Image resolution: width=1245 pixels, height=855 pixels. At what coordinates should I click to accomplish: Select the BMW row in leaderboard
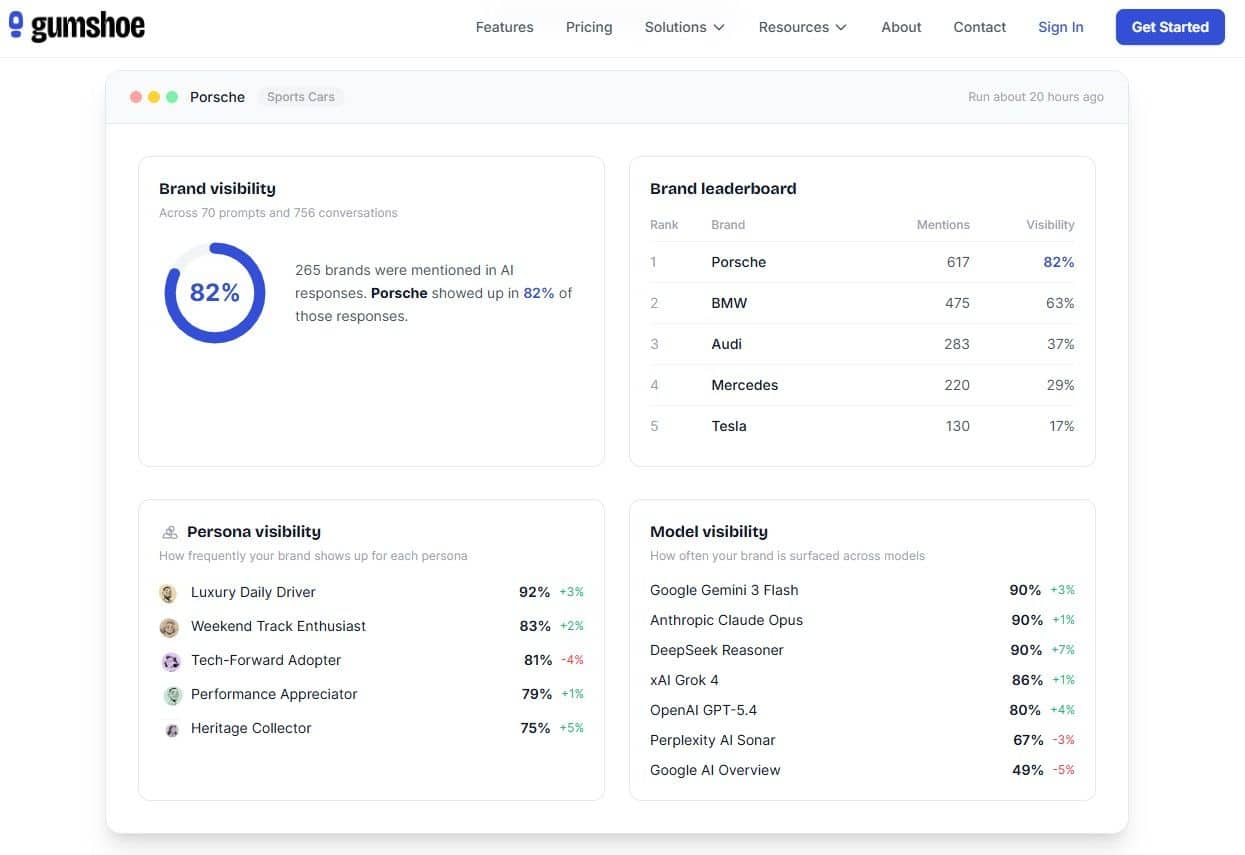pyautogui.click(x=862, y=303)
